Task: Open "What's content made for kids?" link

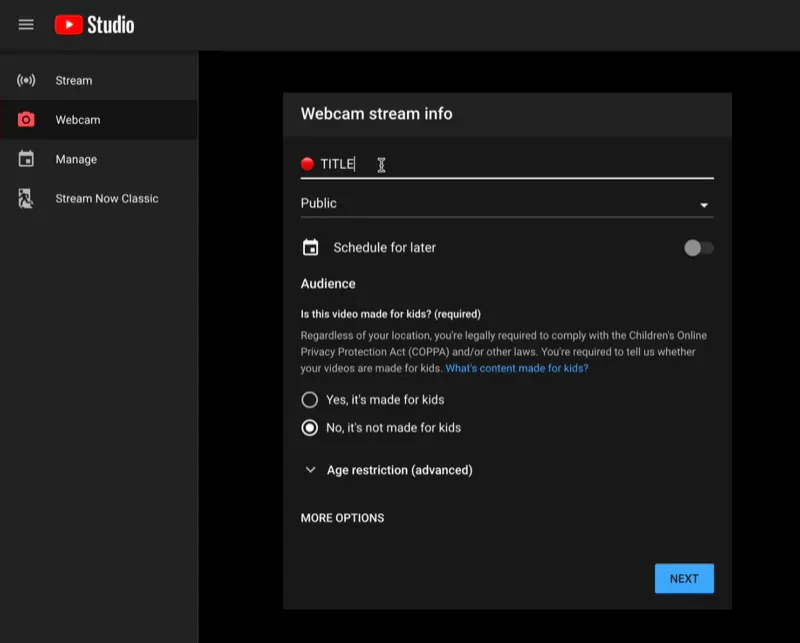Action: point(516,368)
